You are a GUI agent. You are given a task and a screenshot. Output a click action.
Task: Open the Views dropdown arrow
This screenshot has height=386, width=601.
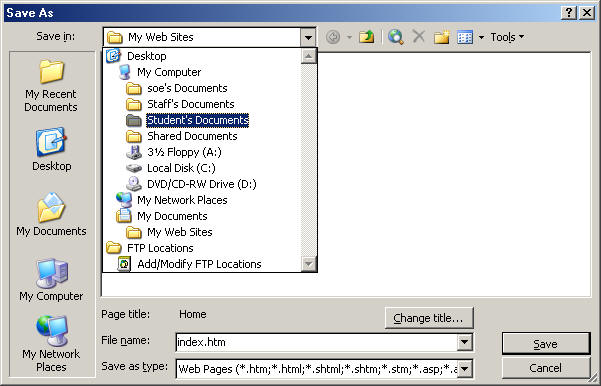tap(481, 37)
